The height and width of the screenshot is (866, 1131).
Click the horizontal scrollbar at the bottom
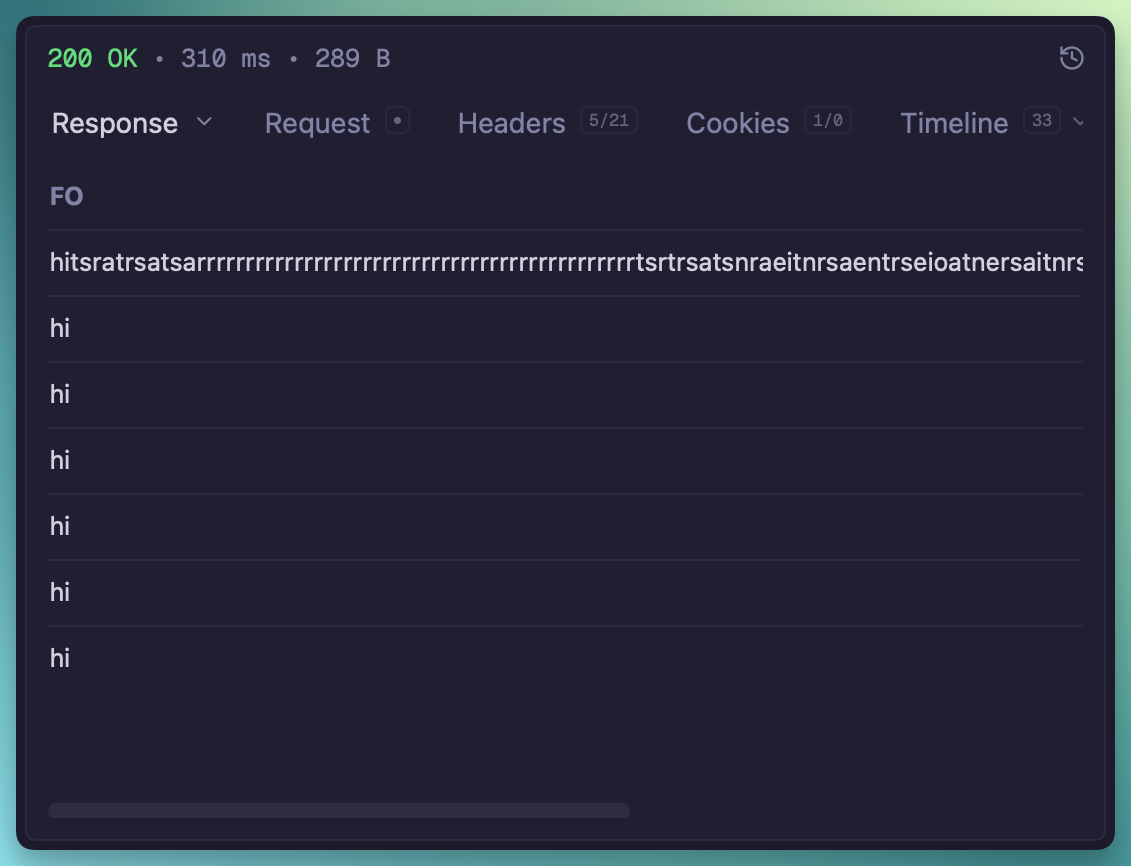pyautogui.click(x=339, y=810)
